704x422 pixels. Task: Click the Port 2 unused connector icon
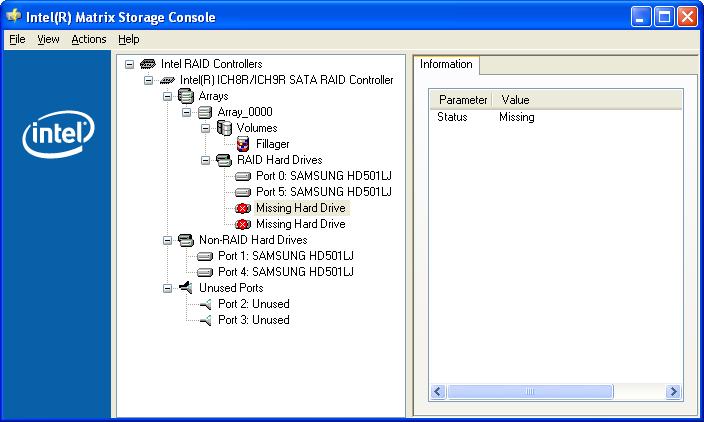pos(205,304)
